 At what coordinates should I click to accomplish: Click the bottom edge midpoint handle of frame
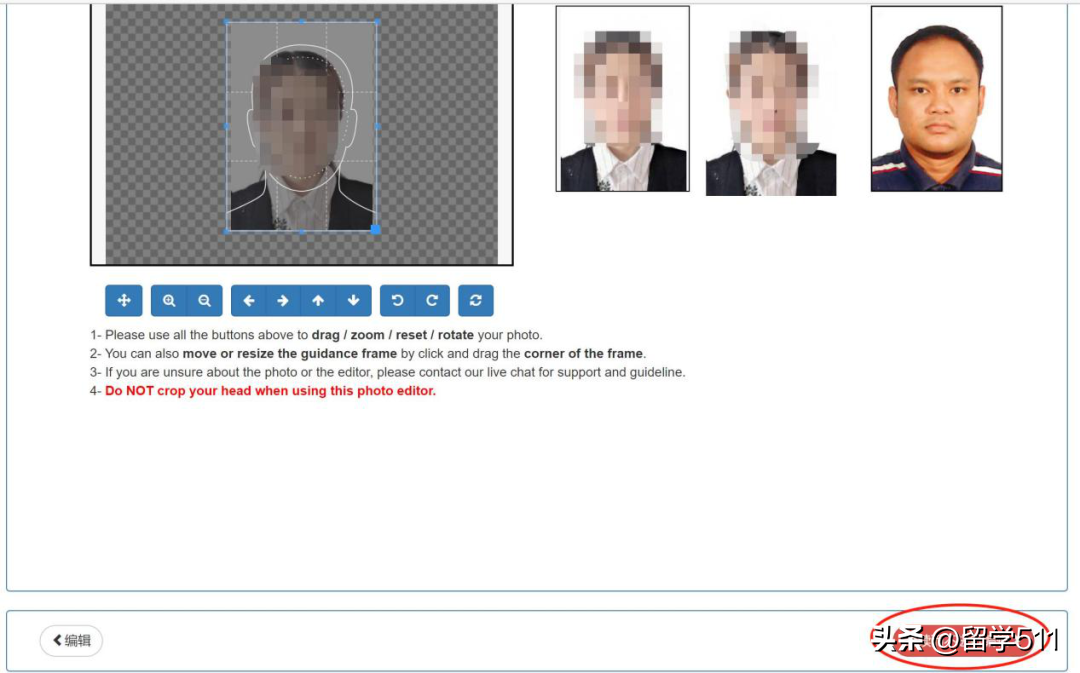302,231
